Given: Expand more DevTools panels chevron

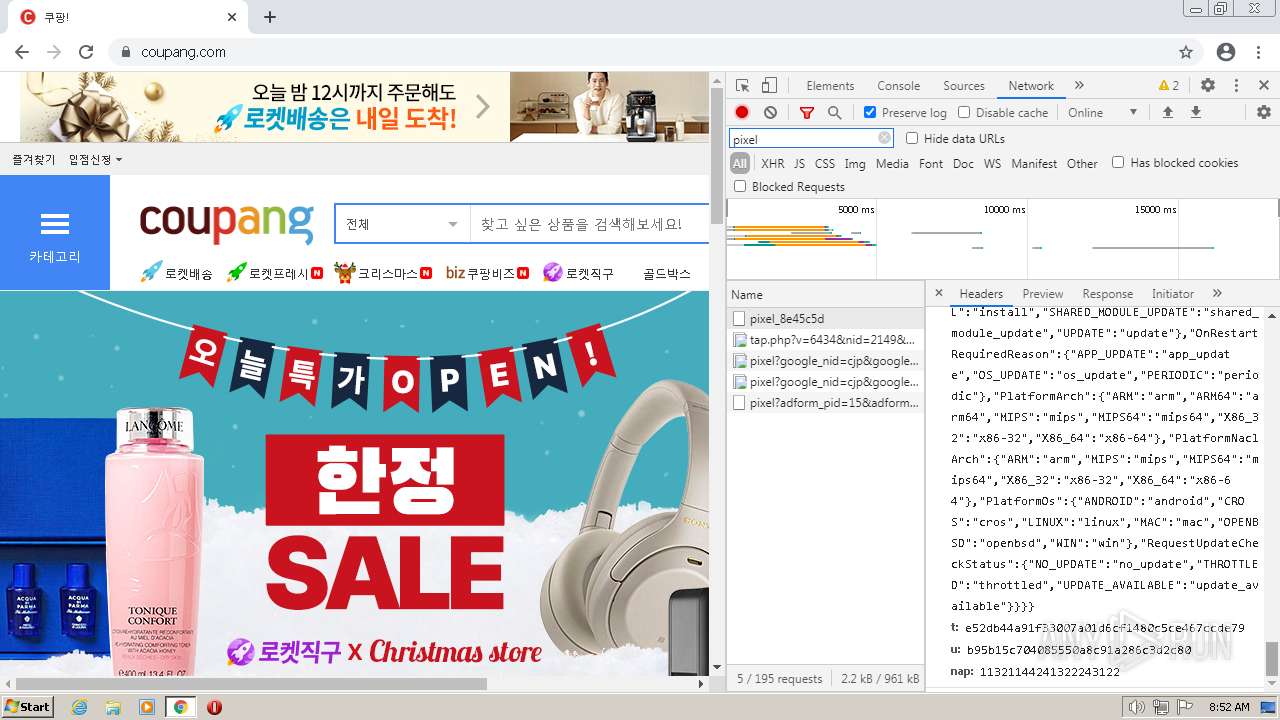Looking at the screenshot, I should [1079, 86].
